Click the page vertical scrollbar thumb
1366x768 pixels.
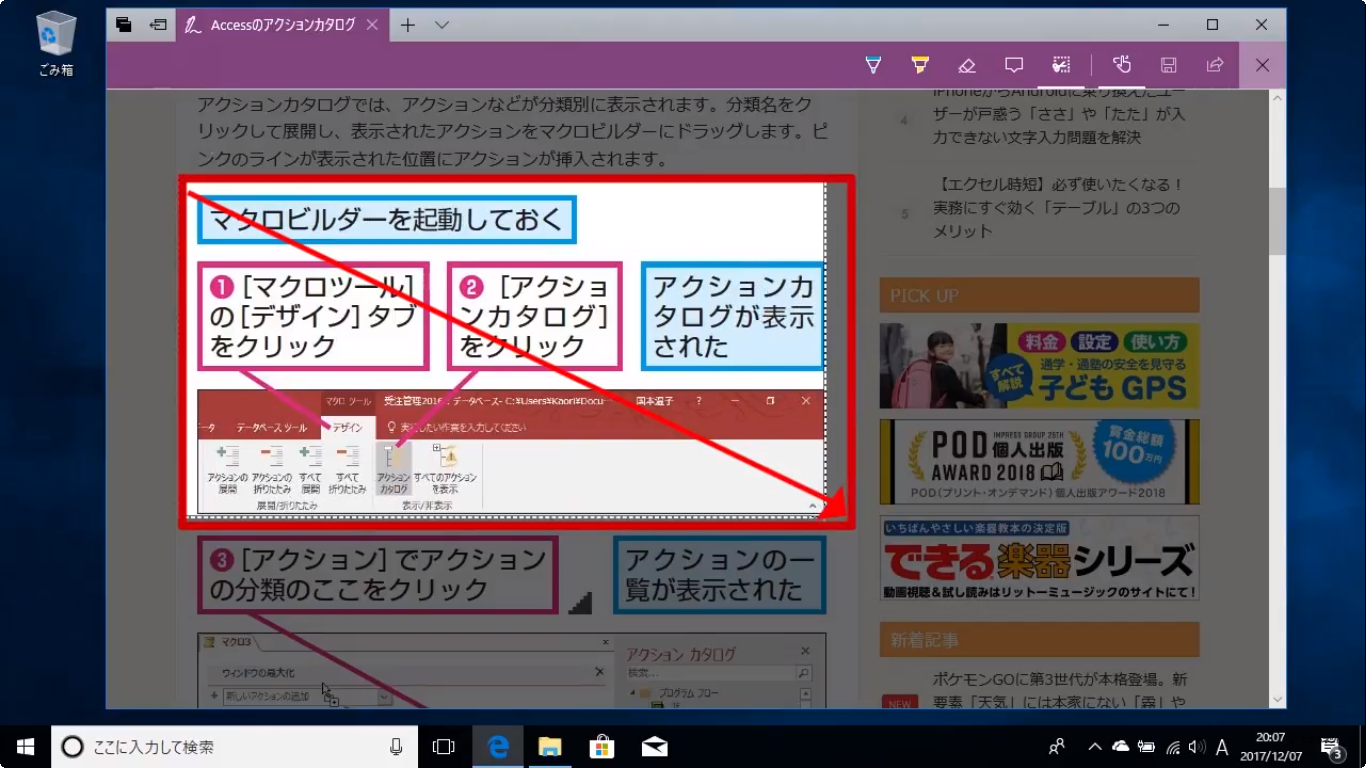click(1277, 221)
